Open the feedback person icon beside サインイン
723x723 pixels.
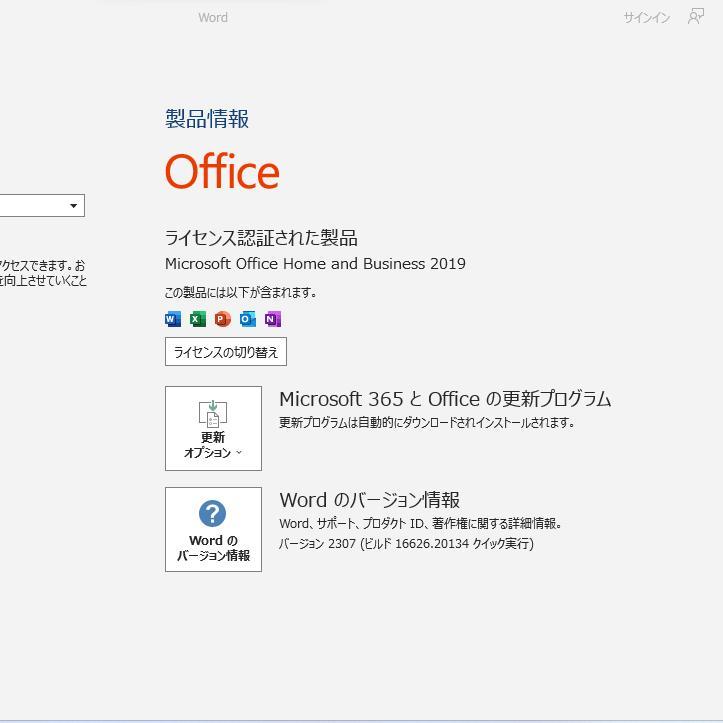click(x=696, y=17)
